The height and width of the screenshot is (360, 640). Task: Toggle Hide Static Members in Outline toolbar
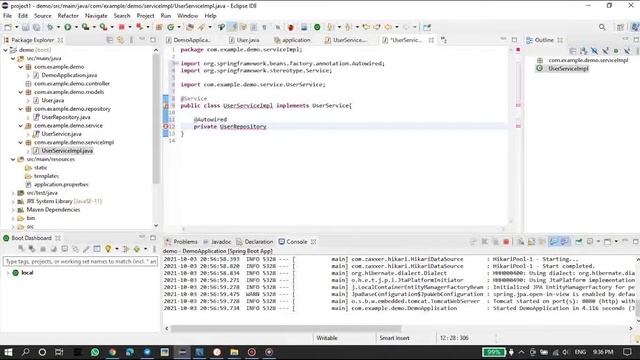tap(605, 51)
